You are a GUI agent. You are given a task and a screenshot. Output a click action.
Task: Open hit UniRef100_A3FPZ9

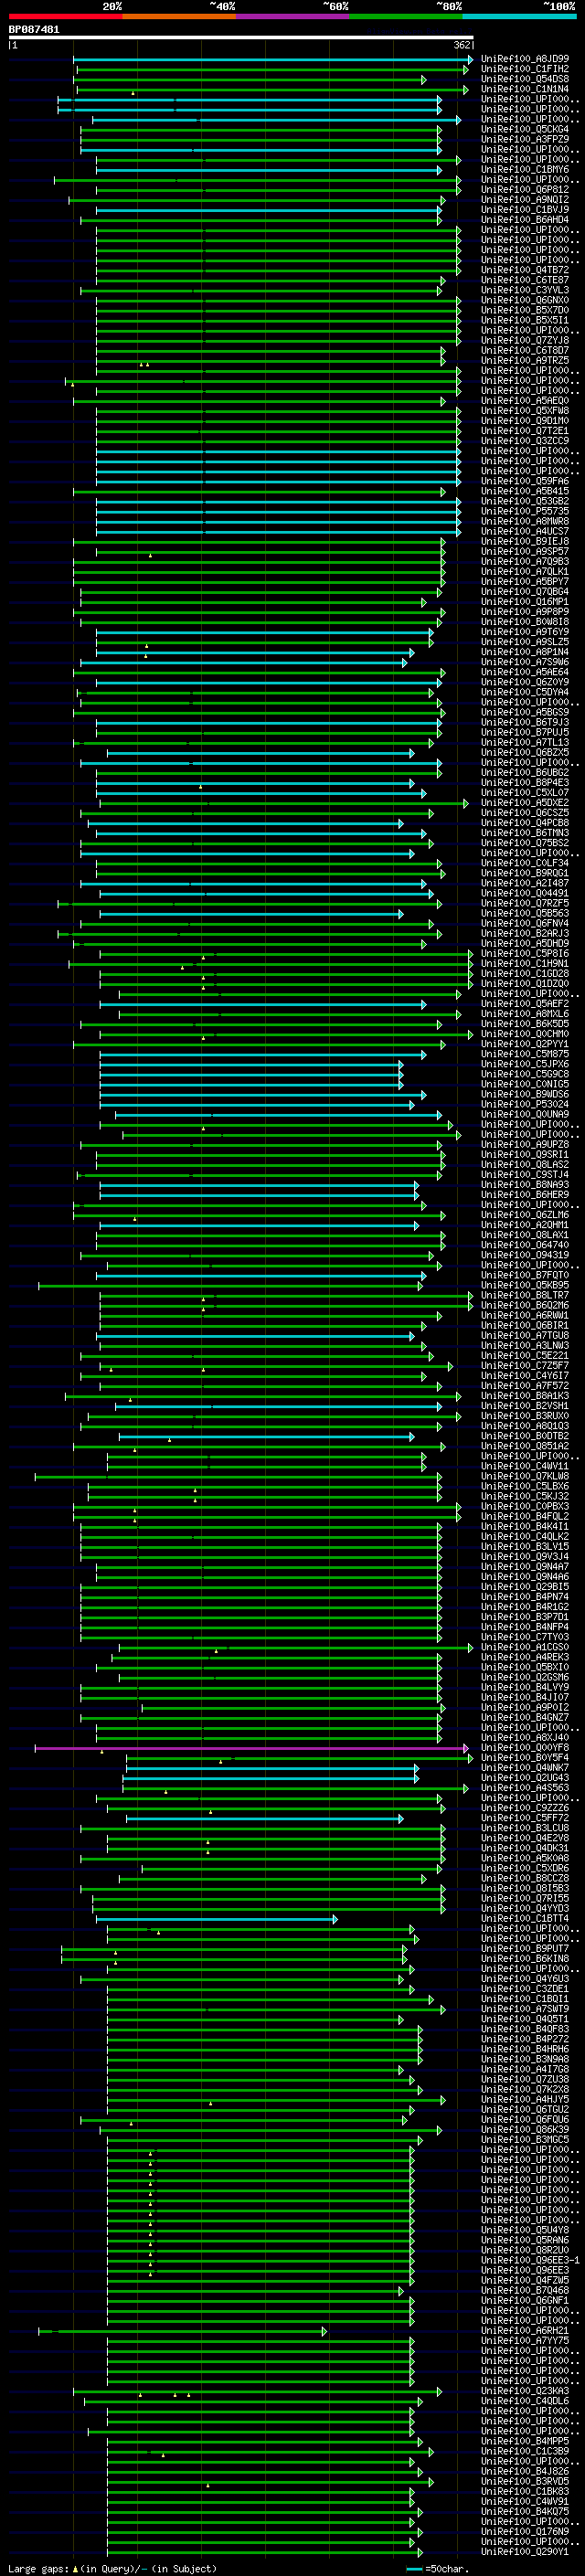click(x=525, y=139)
